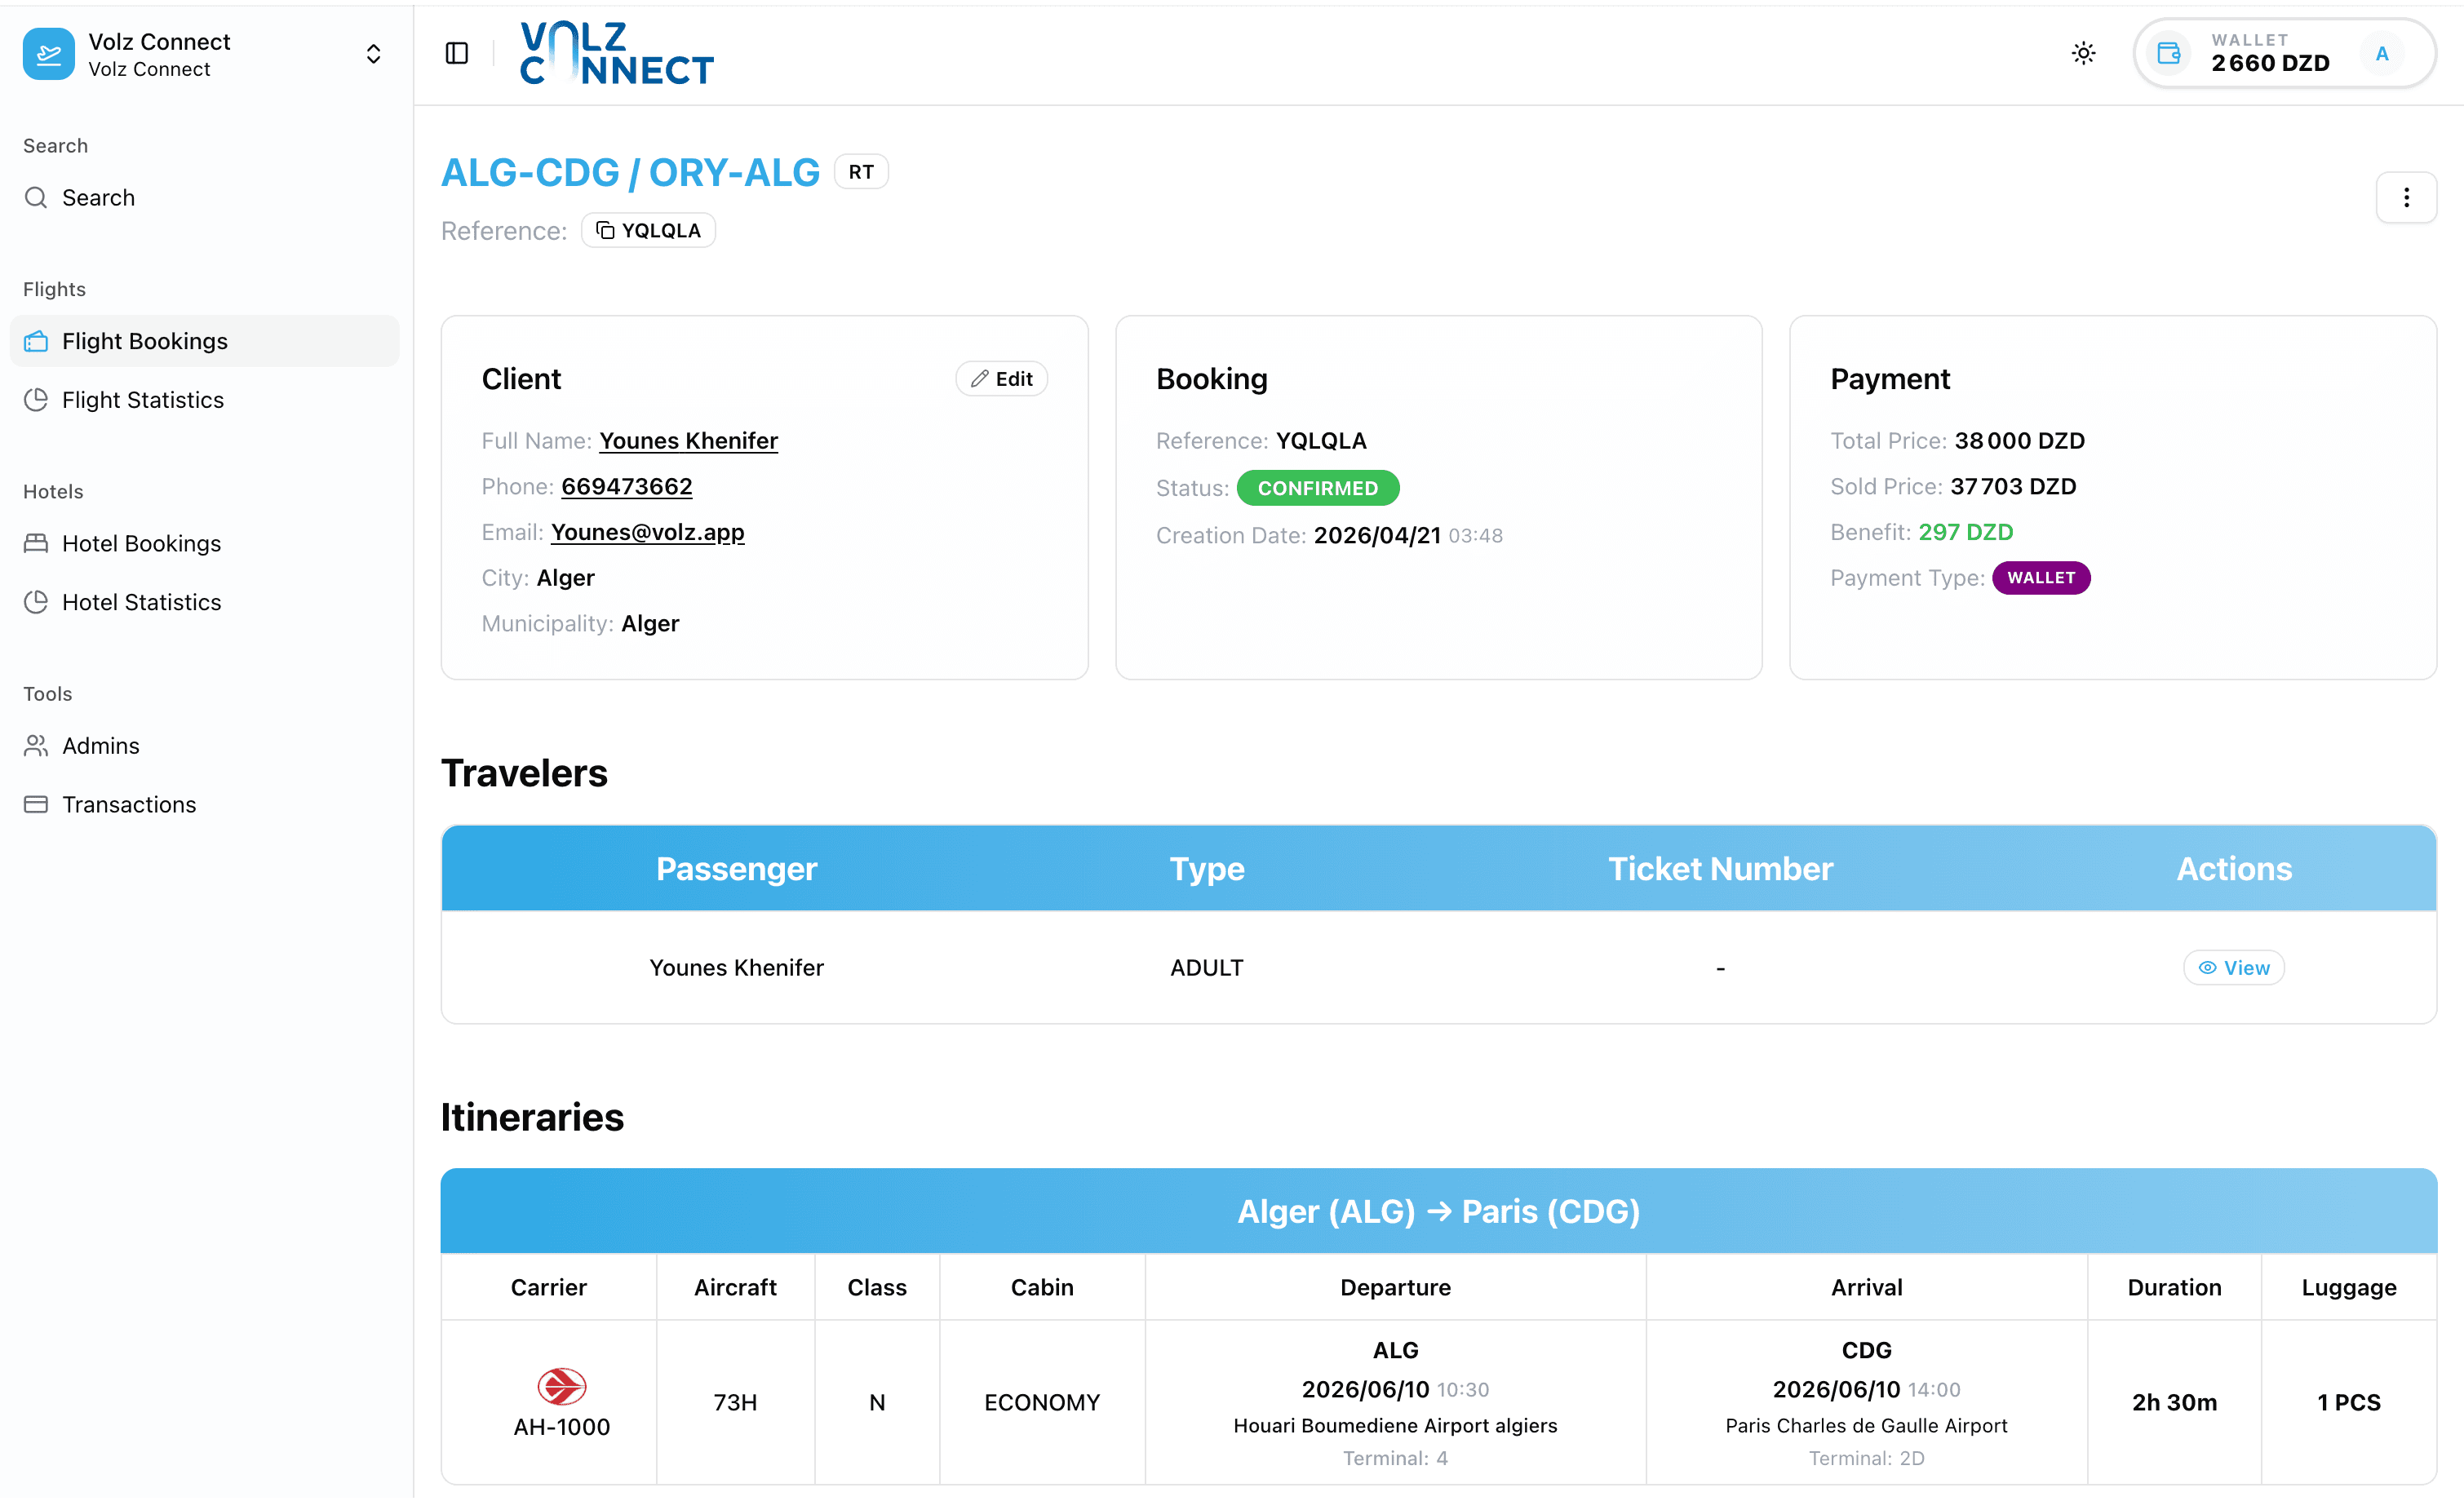Expand the Volz Connect workspace switcher chevron
This screenshot has height=1501, width=2464.
(x=373, y=54)
